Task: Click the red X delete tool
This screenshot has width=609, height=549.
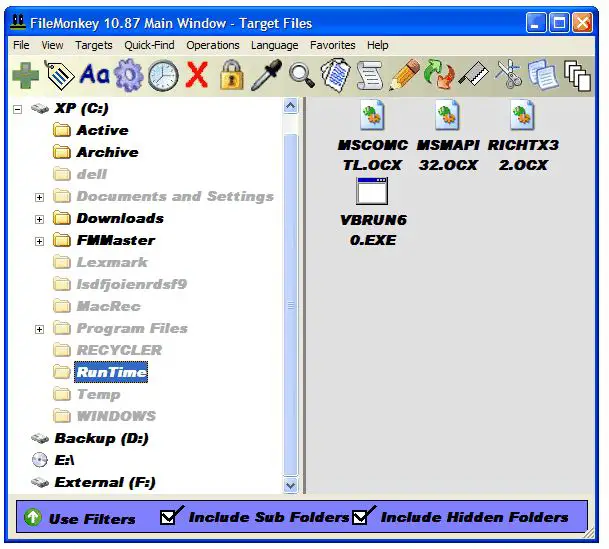Action: pyautogui.click(x=197, y=75)
